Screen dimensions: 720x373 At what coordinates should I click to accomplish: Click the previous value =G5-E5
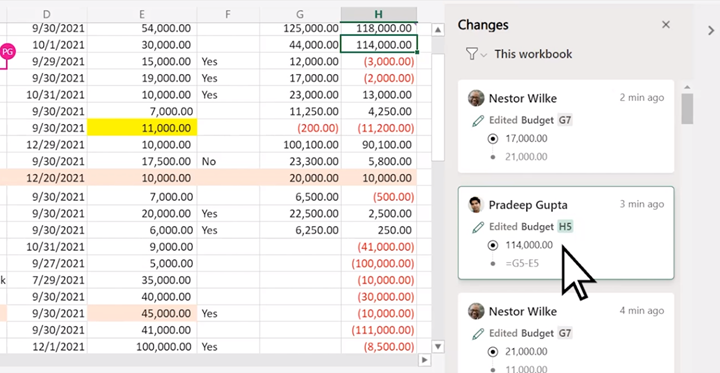522,264
